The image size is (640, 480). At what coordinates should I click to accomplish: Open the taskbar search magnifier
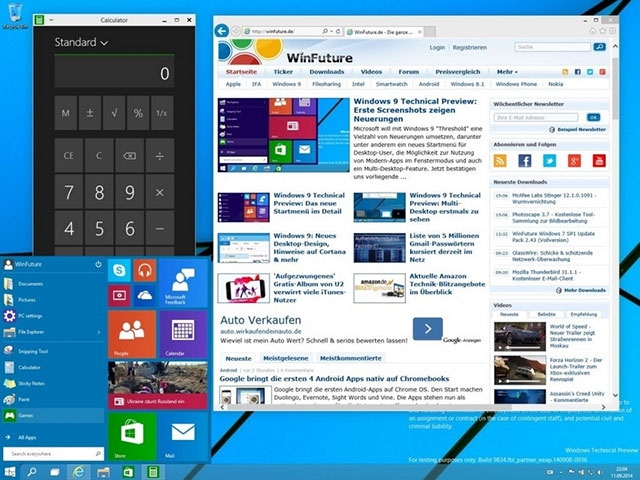pos(31,472)
